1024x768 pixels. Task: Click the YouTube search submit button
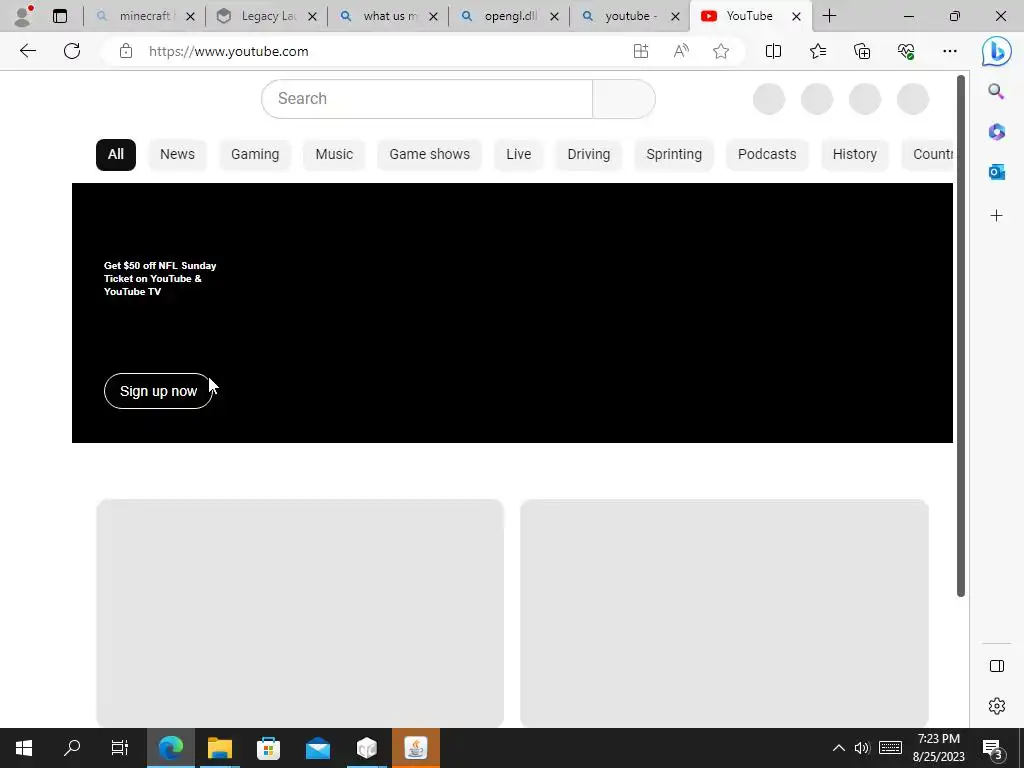coord(624,99)
